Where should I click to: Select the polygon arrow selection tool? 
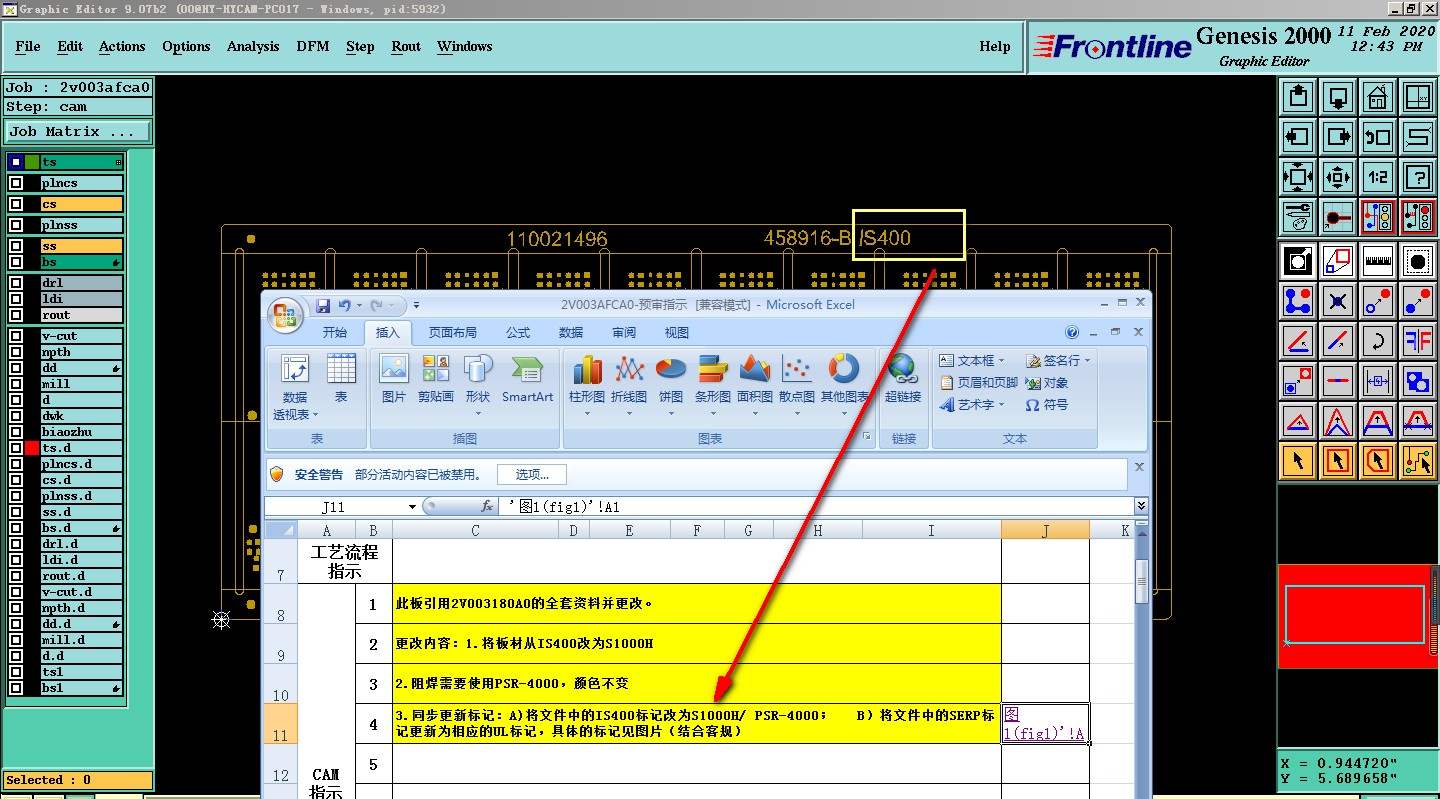1378,461
